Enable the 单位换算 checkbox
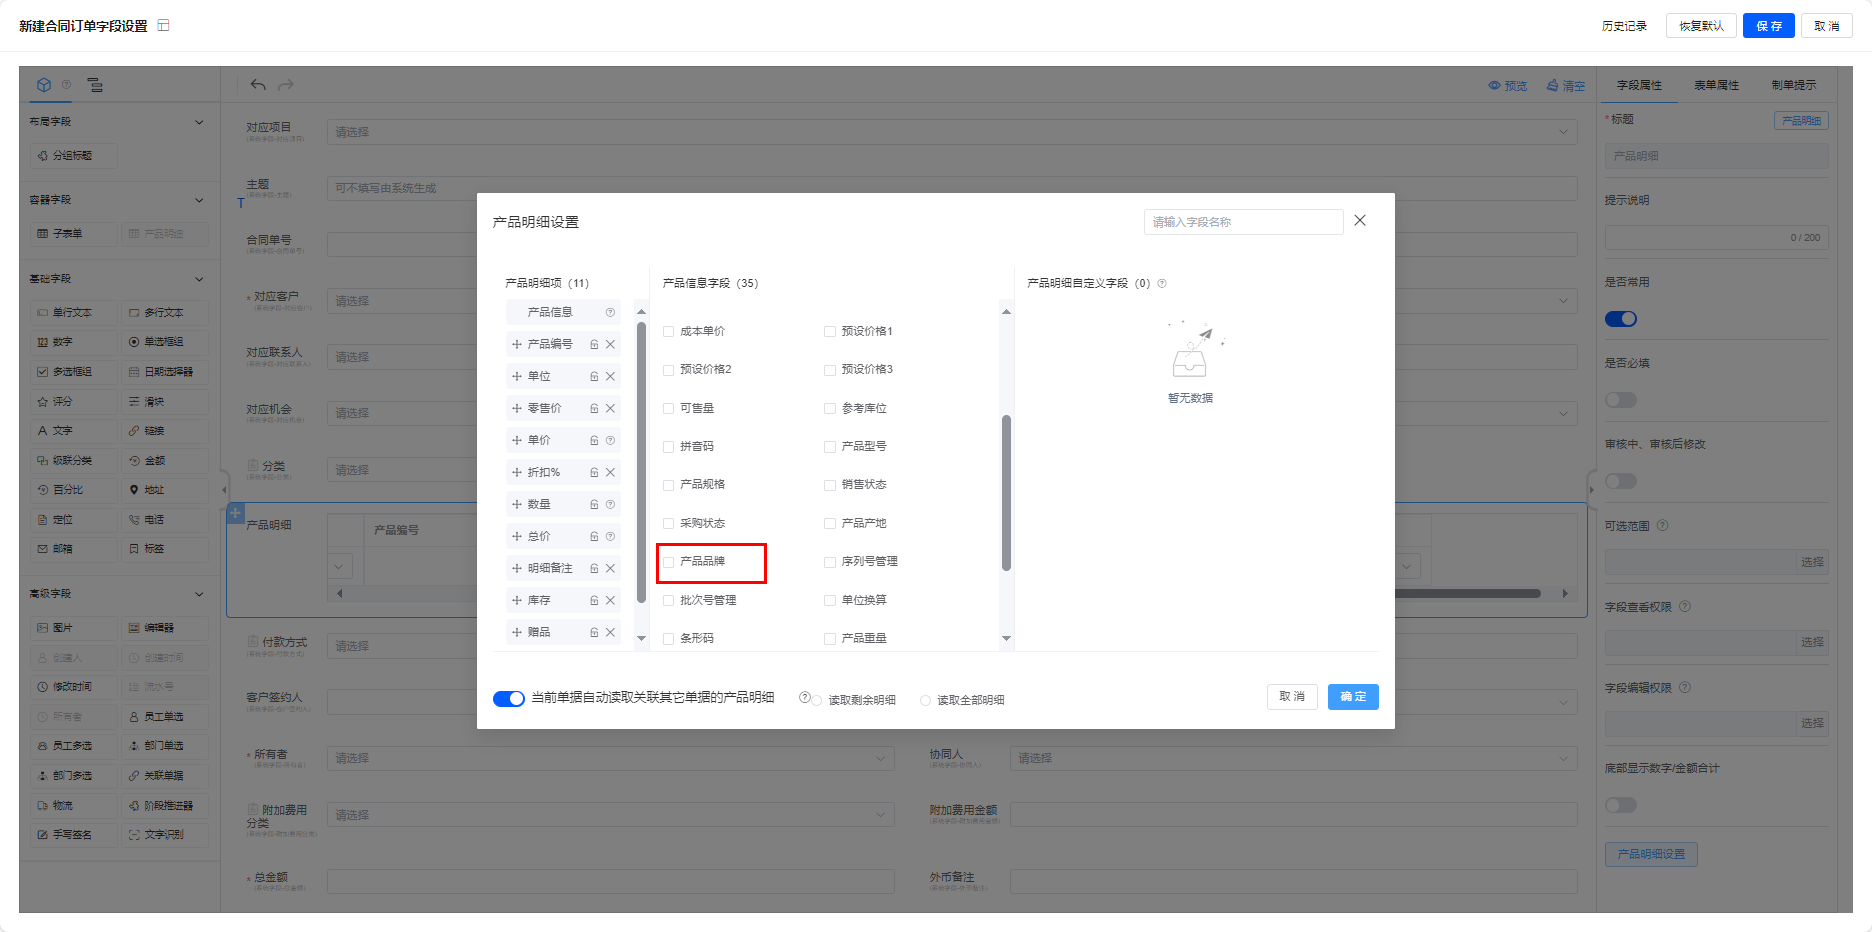This screenshot has height=932, width=1872. 830,601
